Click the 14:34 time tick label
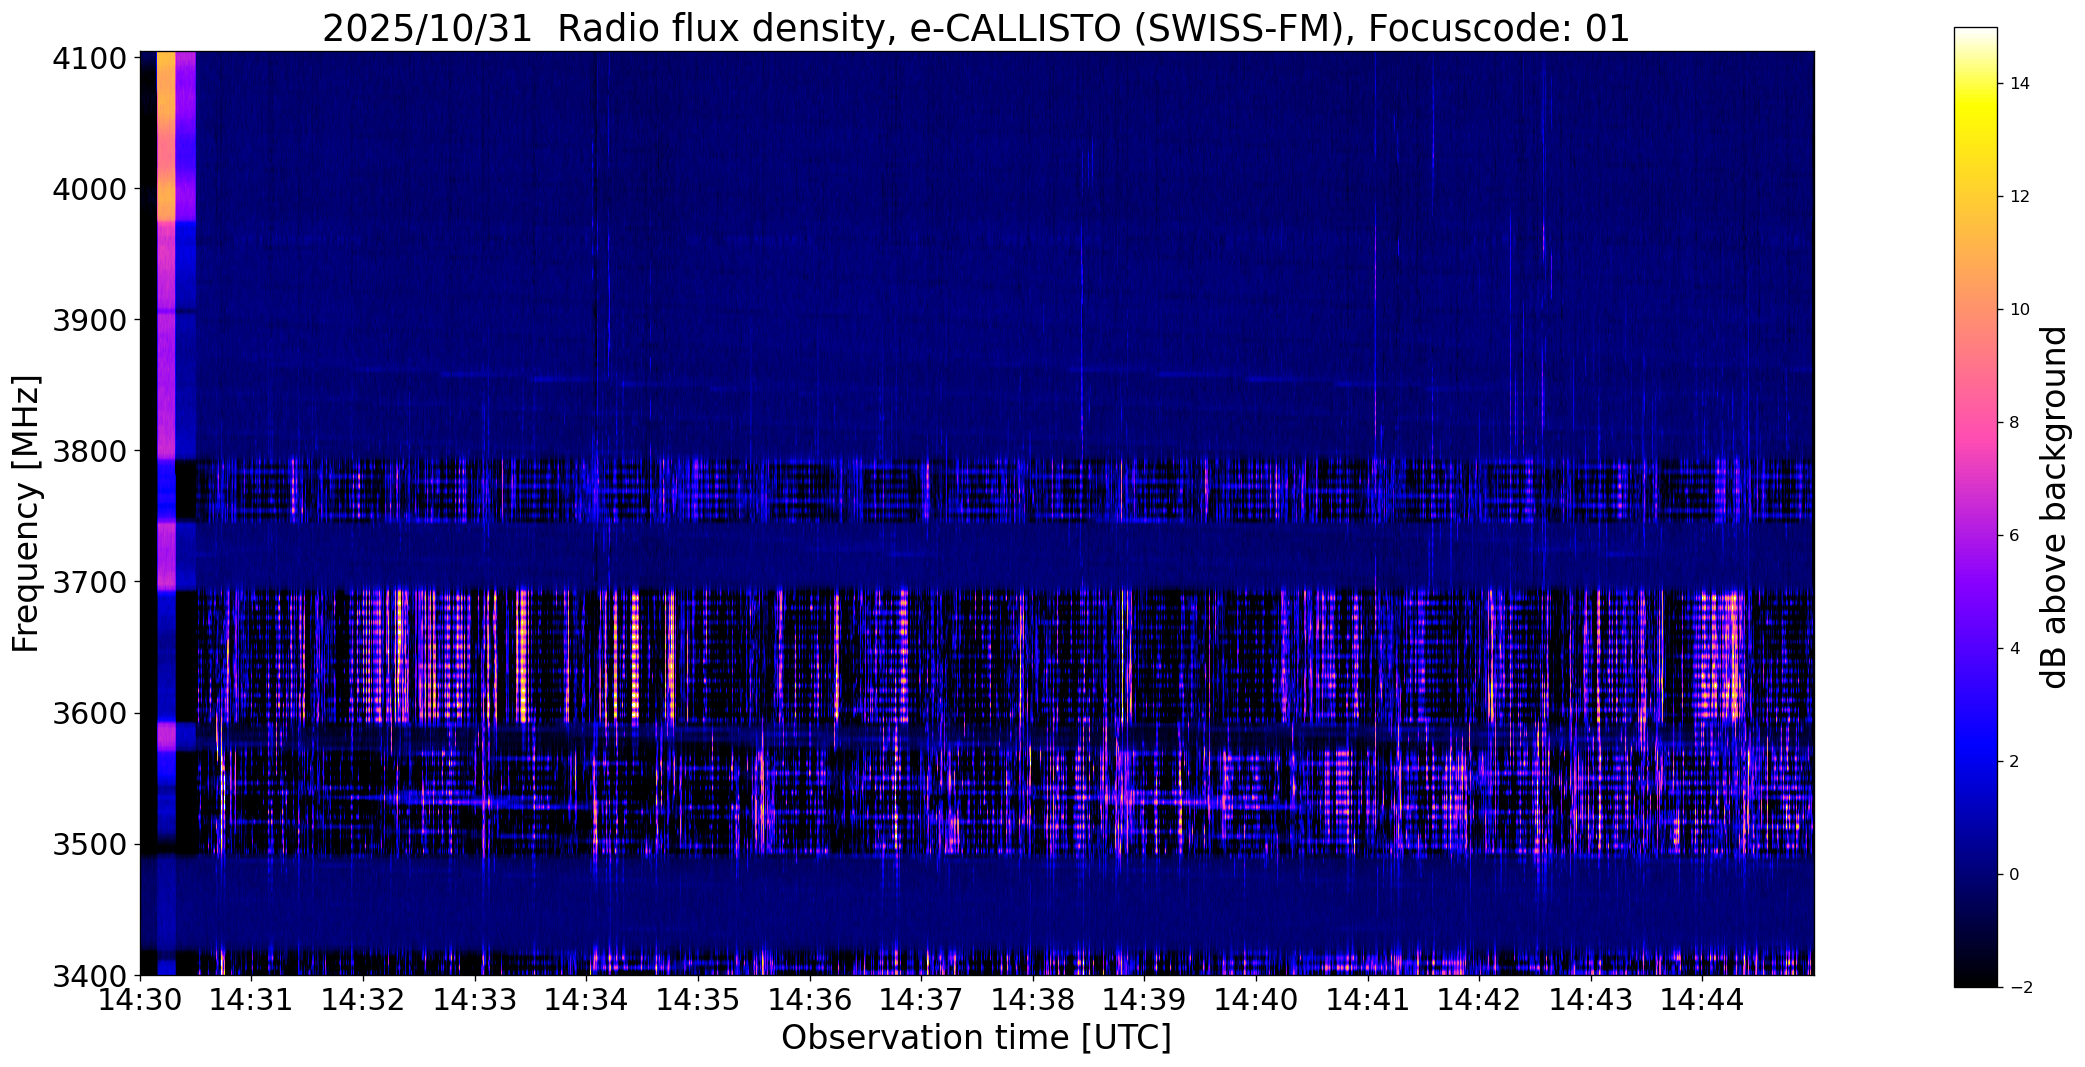This screenshot has height=1067, width=2085. click(x=587, y=1000)
